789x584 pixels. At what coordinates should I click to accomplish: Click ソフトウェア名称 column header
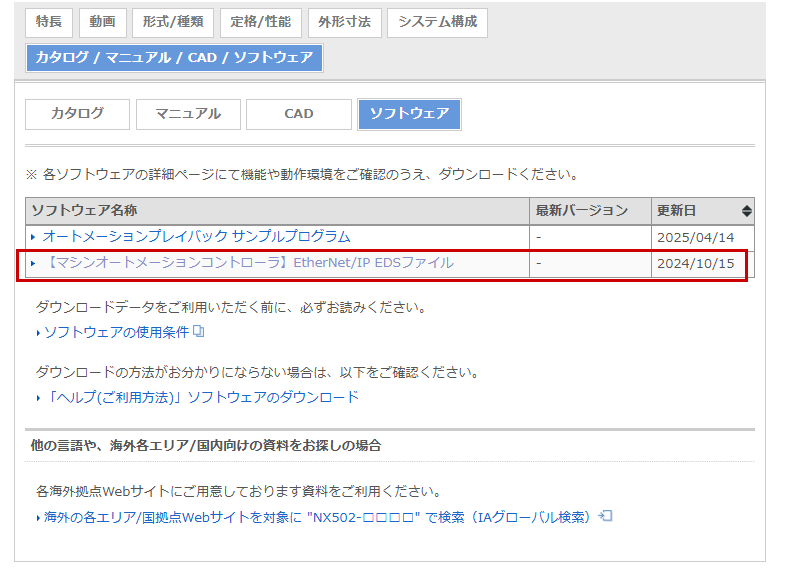(x=84, y=211)
